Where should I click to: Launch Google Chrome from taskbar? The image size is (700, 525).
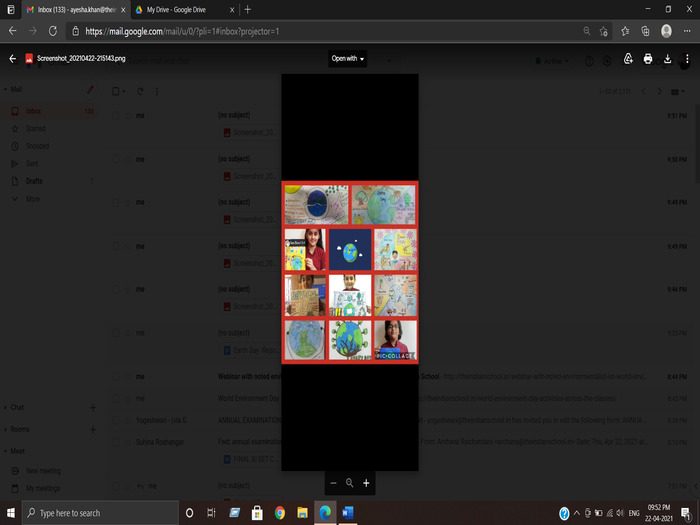point(280,513)
